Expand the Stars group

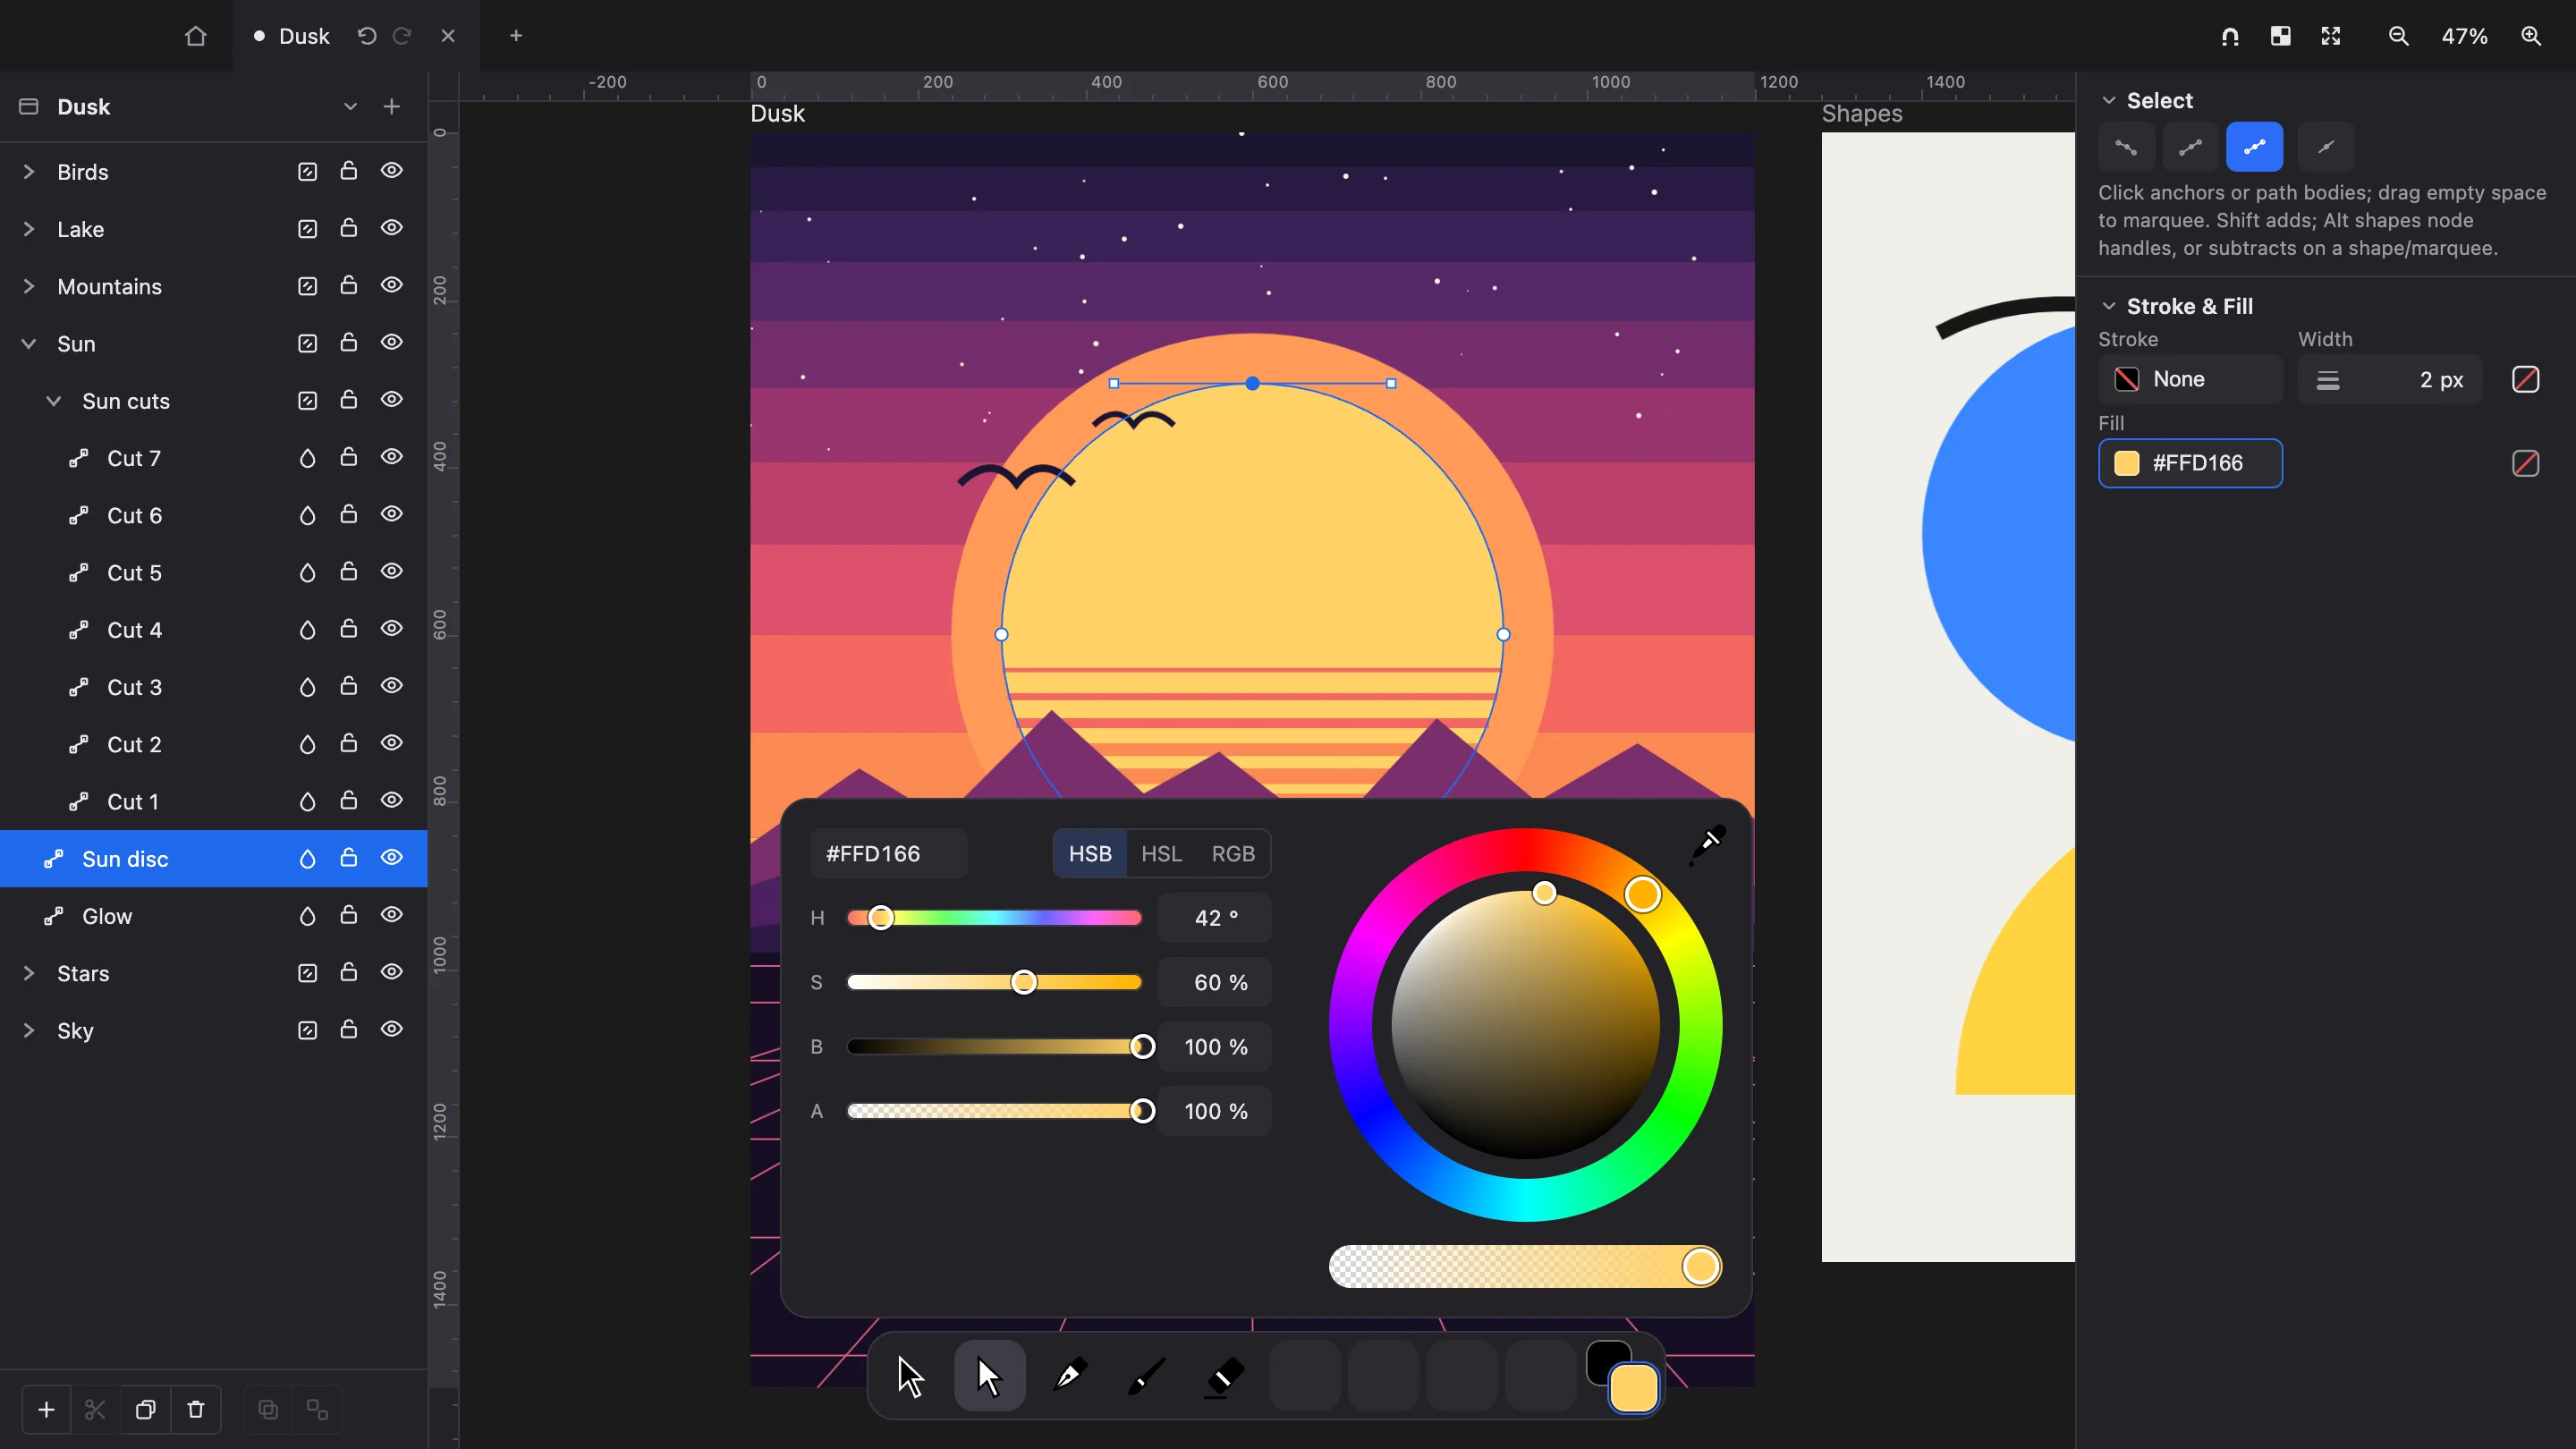coord(29,973)
